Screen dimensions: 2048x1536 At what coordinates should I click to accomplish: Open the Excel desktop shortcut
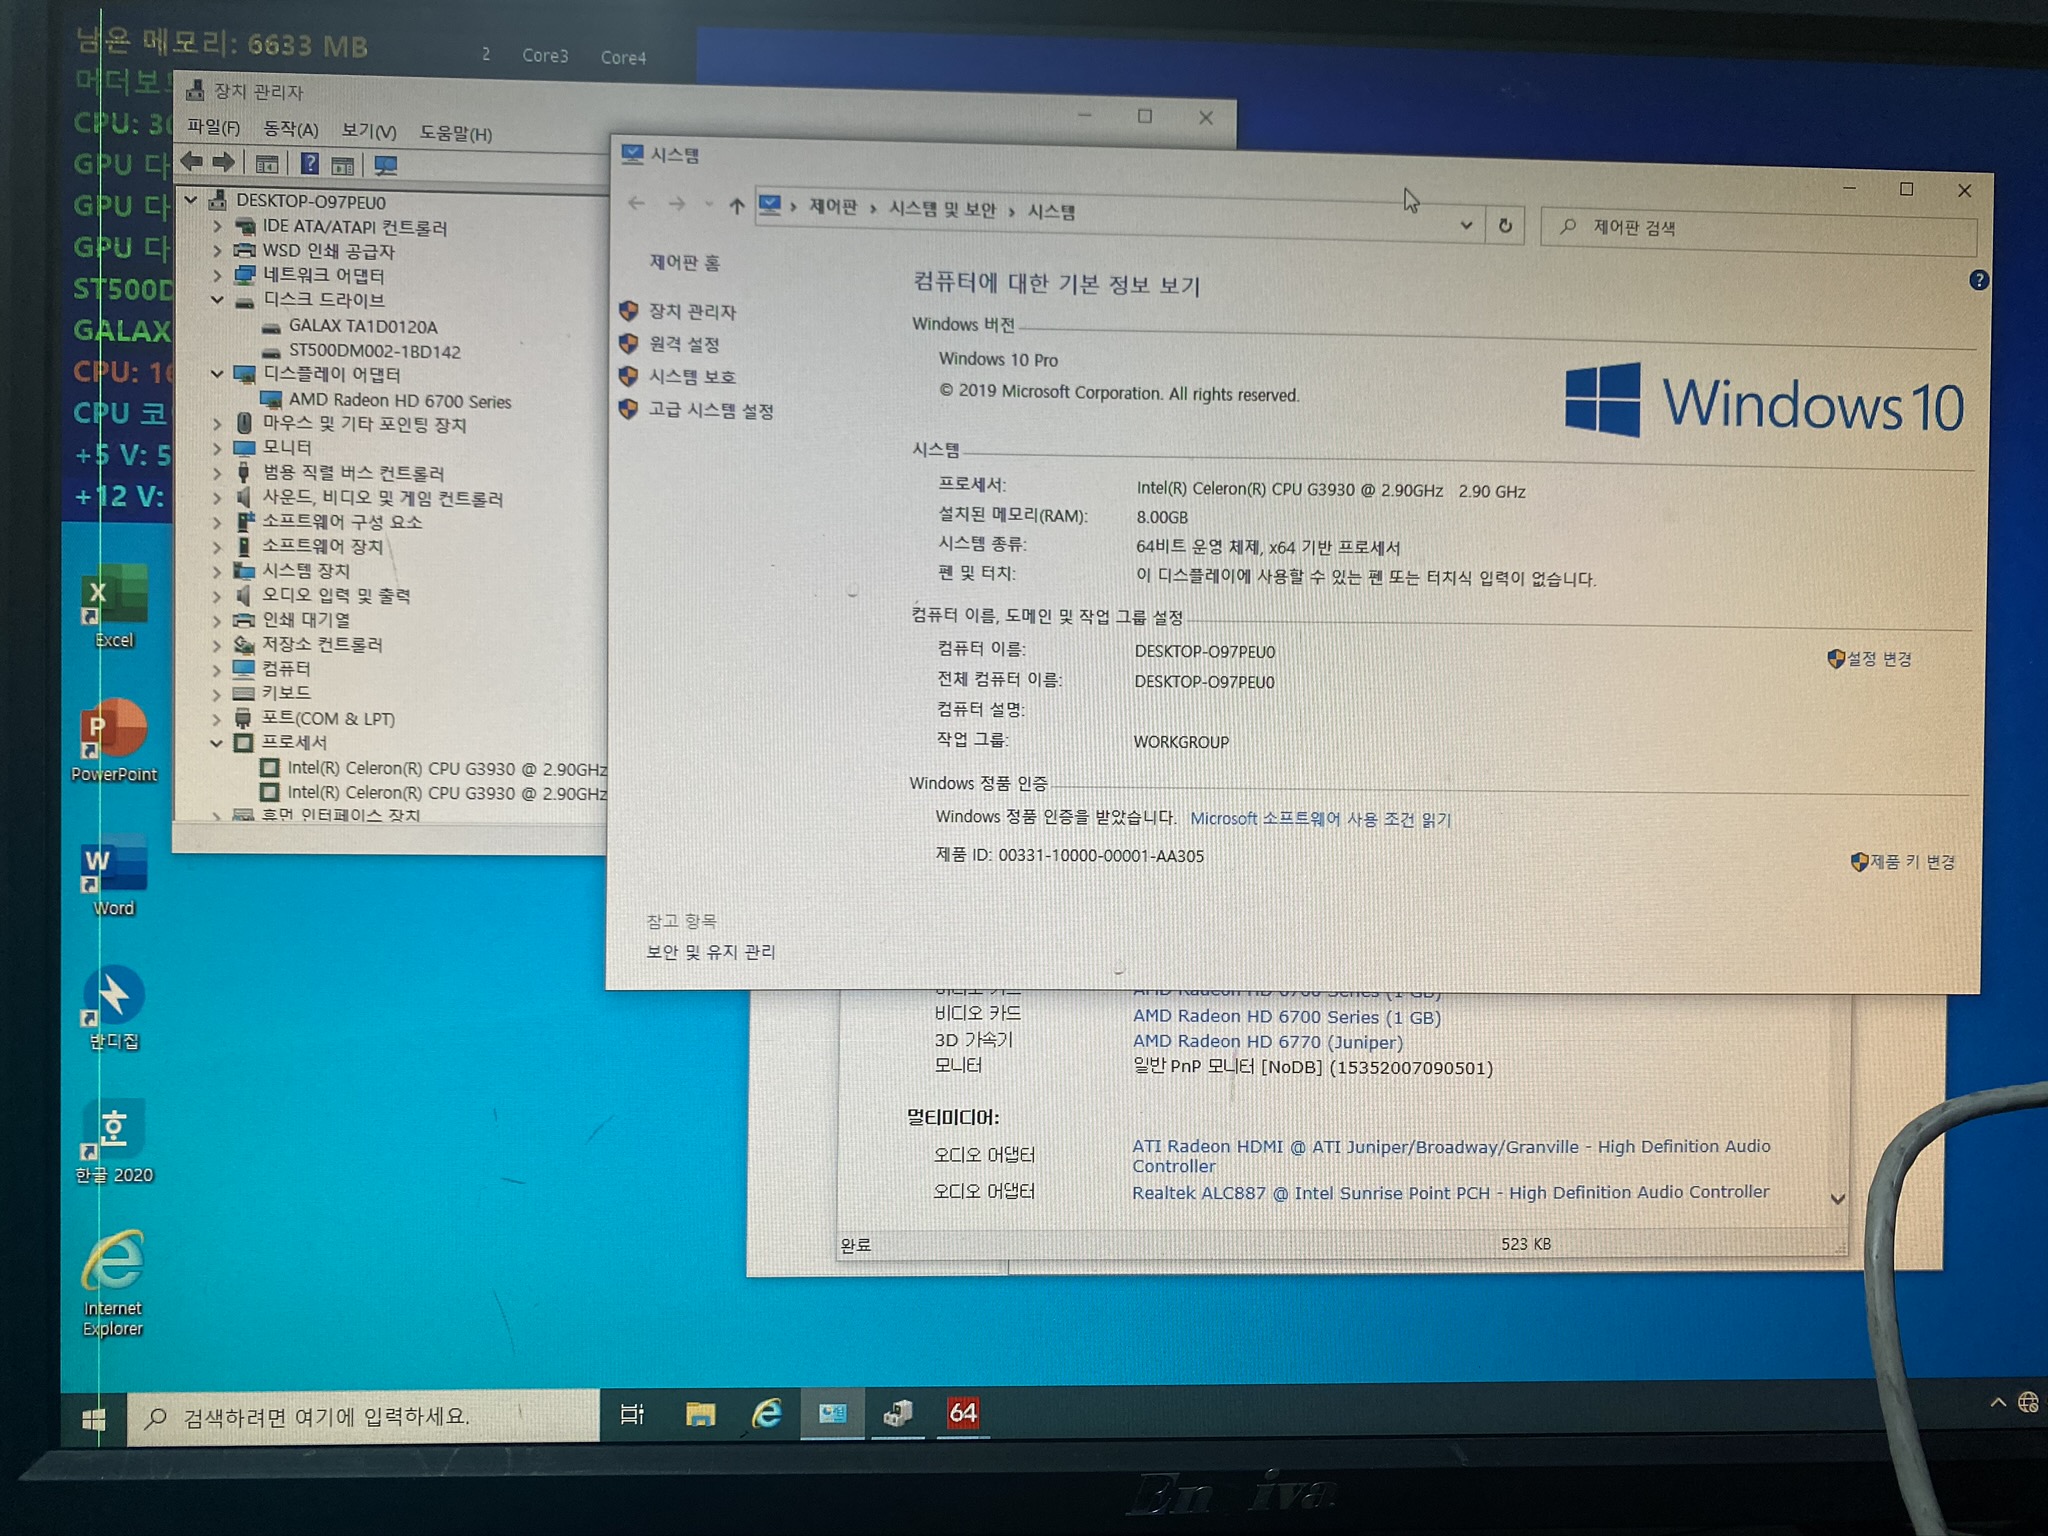pyautogui.click(x=114, y=606)
